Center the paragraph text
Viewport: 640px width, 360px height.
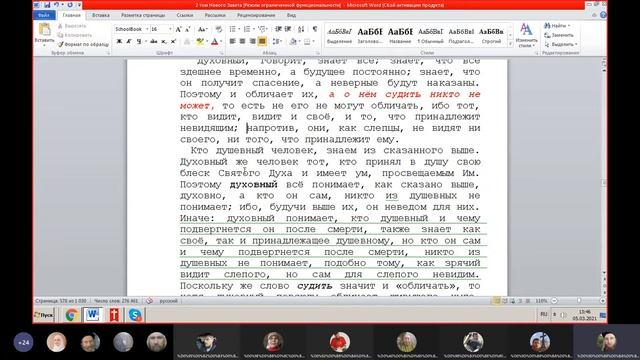242,41
